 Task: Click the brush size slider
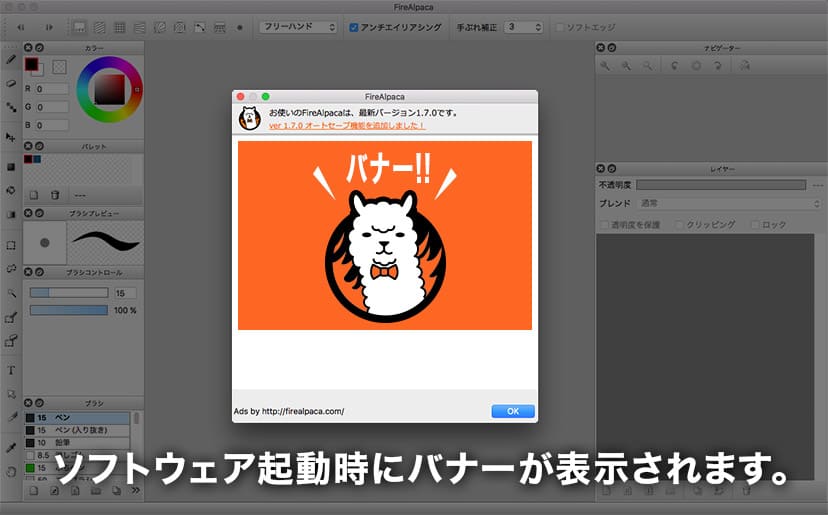coord(69,293)
